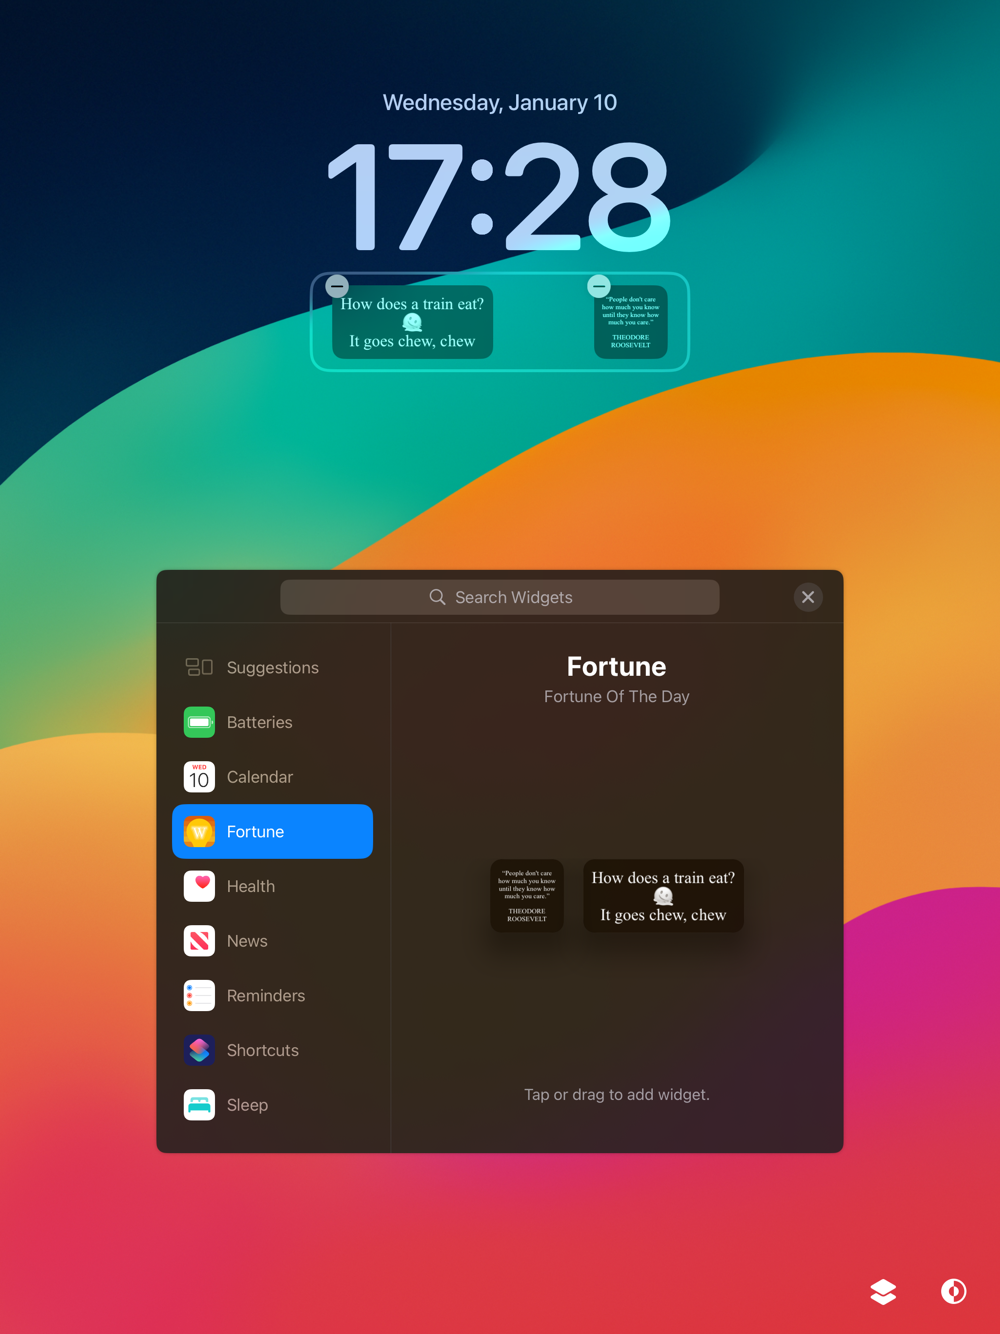Click the Health heart icon
The width and height of the screenshot is (1000, 1334).
point(199,886)
